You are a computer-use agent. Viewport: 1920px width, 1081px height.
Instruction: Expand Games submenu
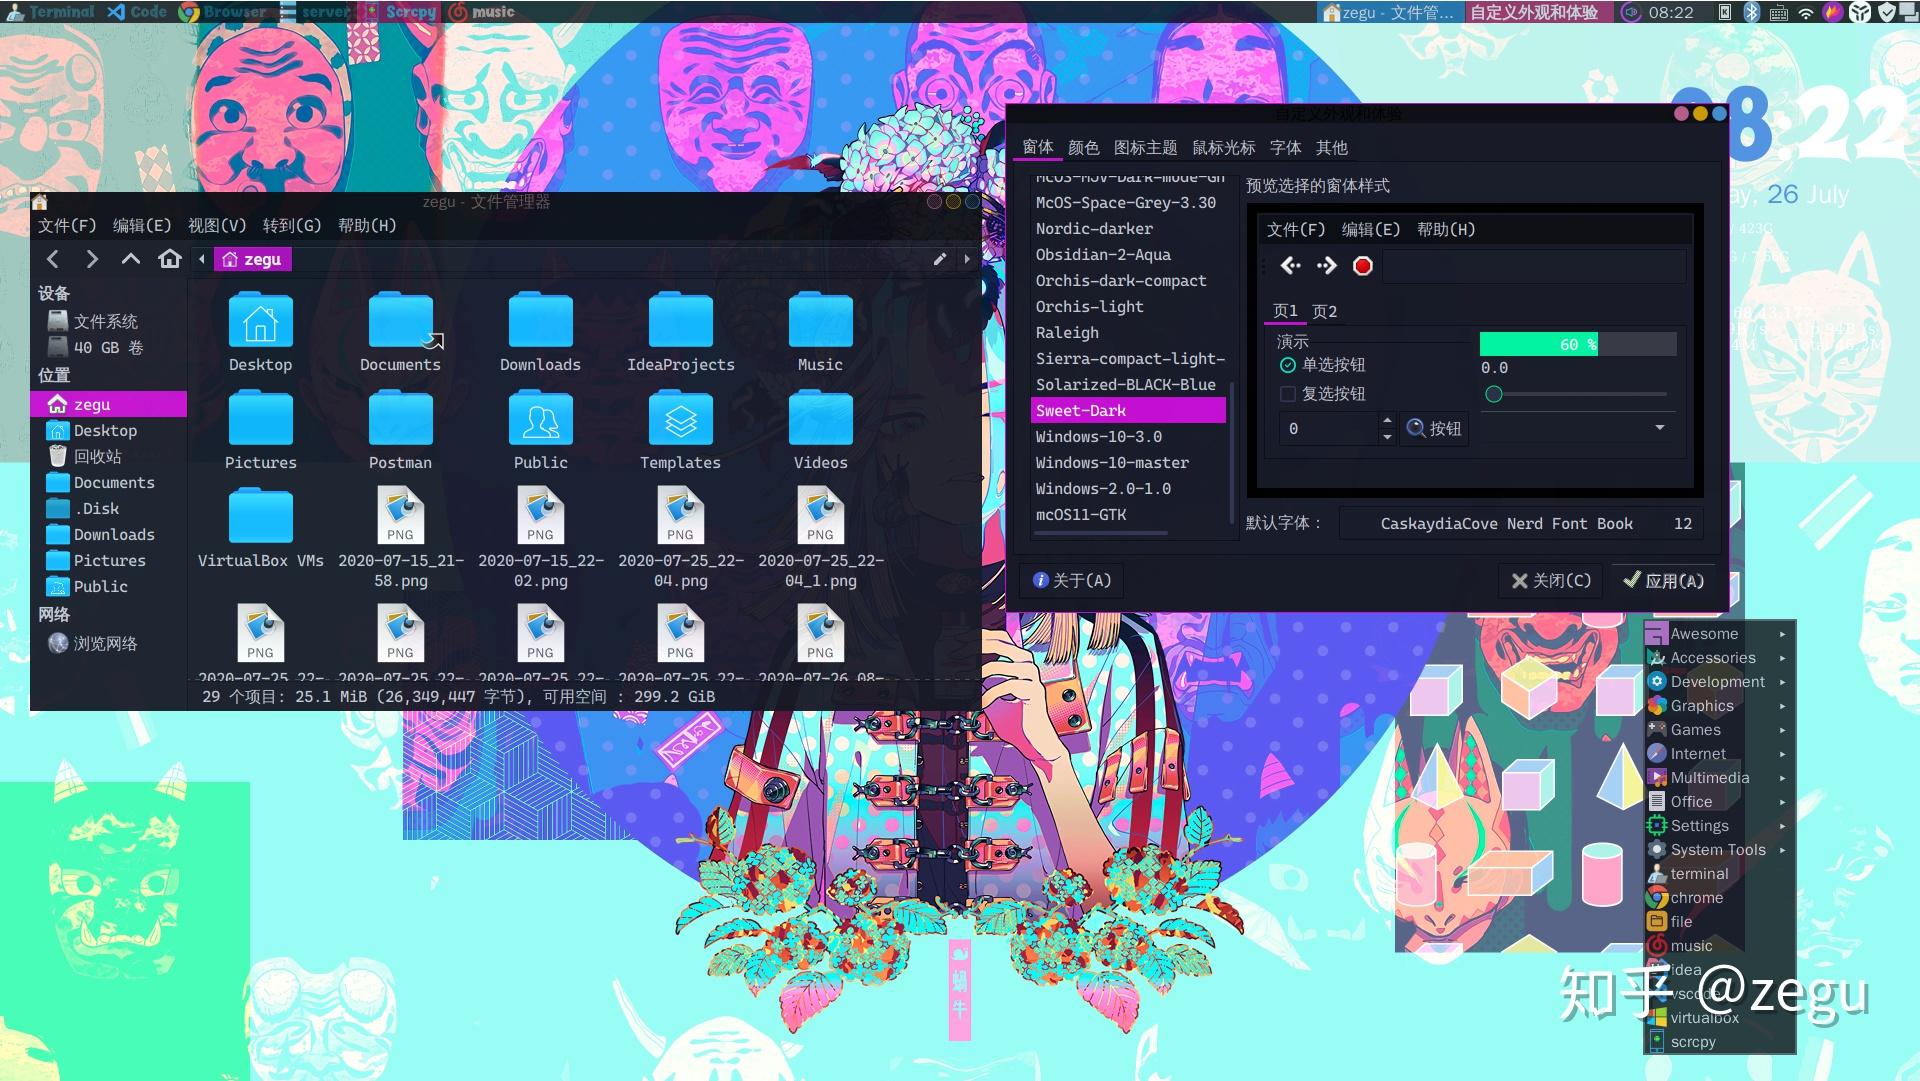pyautogui.click(x=1719, y=730)
